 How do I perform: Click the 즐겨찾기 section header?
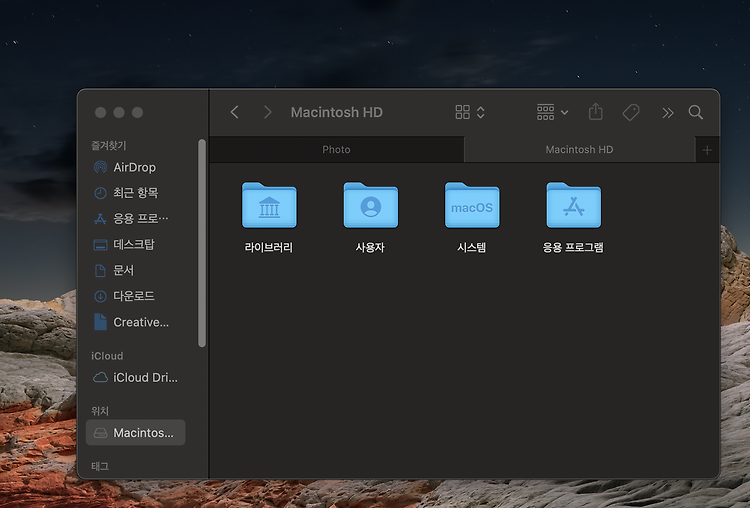pyautogui.click(x=109, y=145)
